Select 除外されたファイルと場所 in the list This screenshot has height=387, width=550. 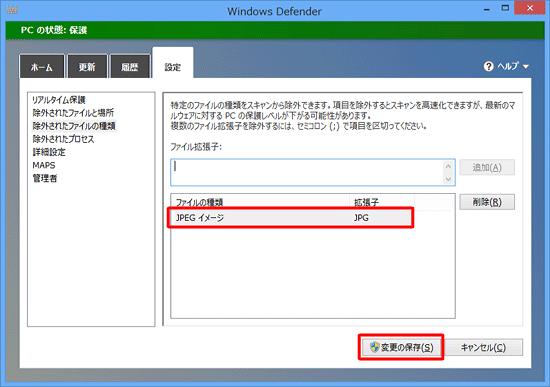pos(73,113)
